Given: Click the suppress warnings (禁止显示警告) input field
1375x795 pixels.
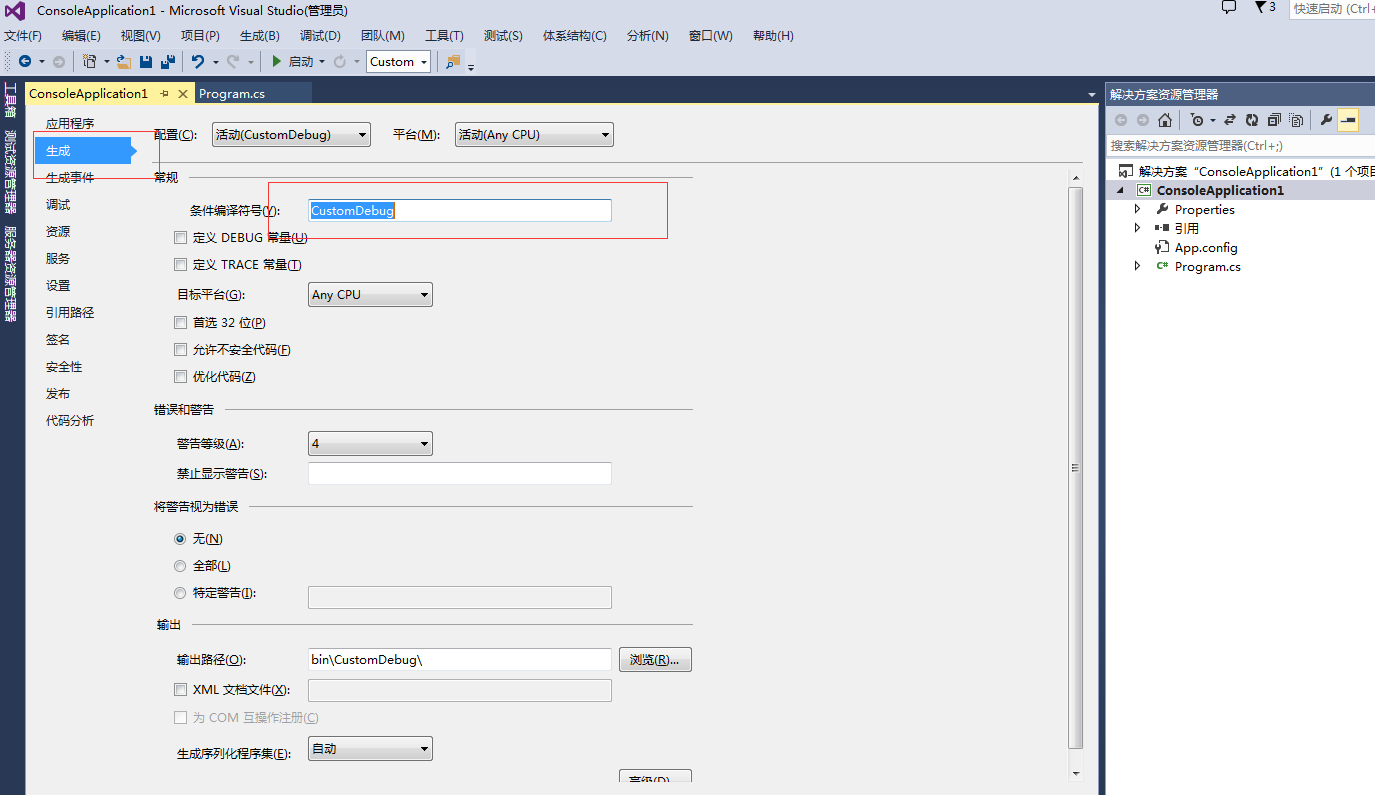Looking at the screenshot, I should tap(460, 474).
